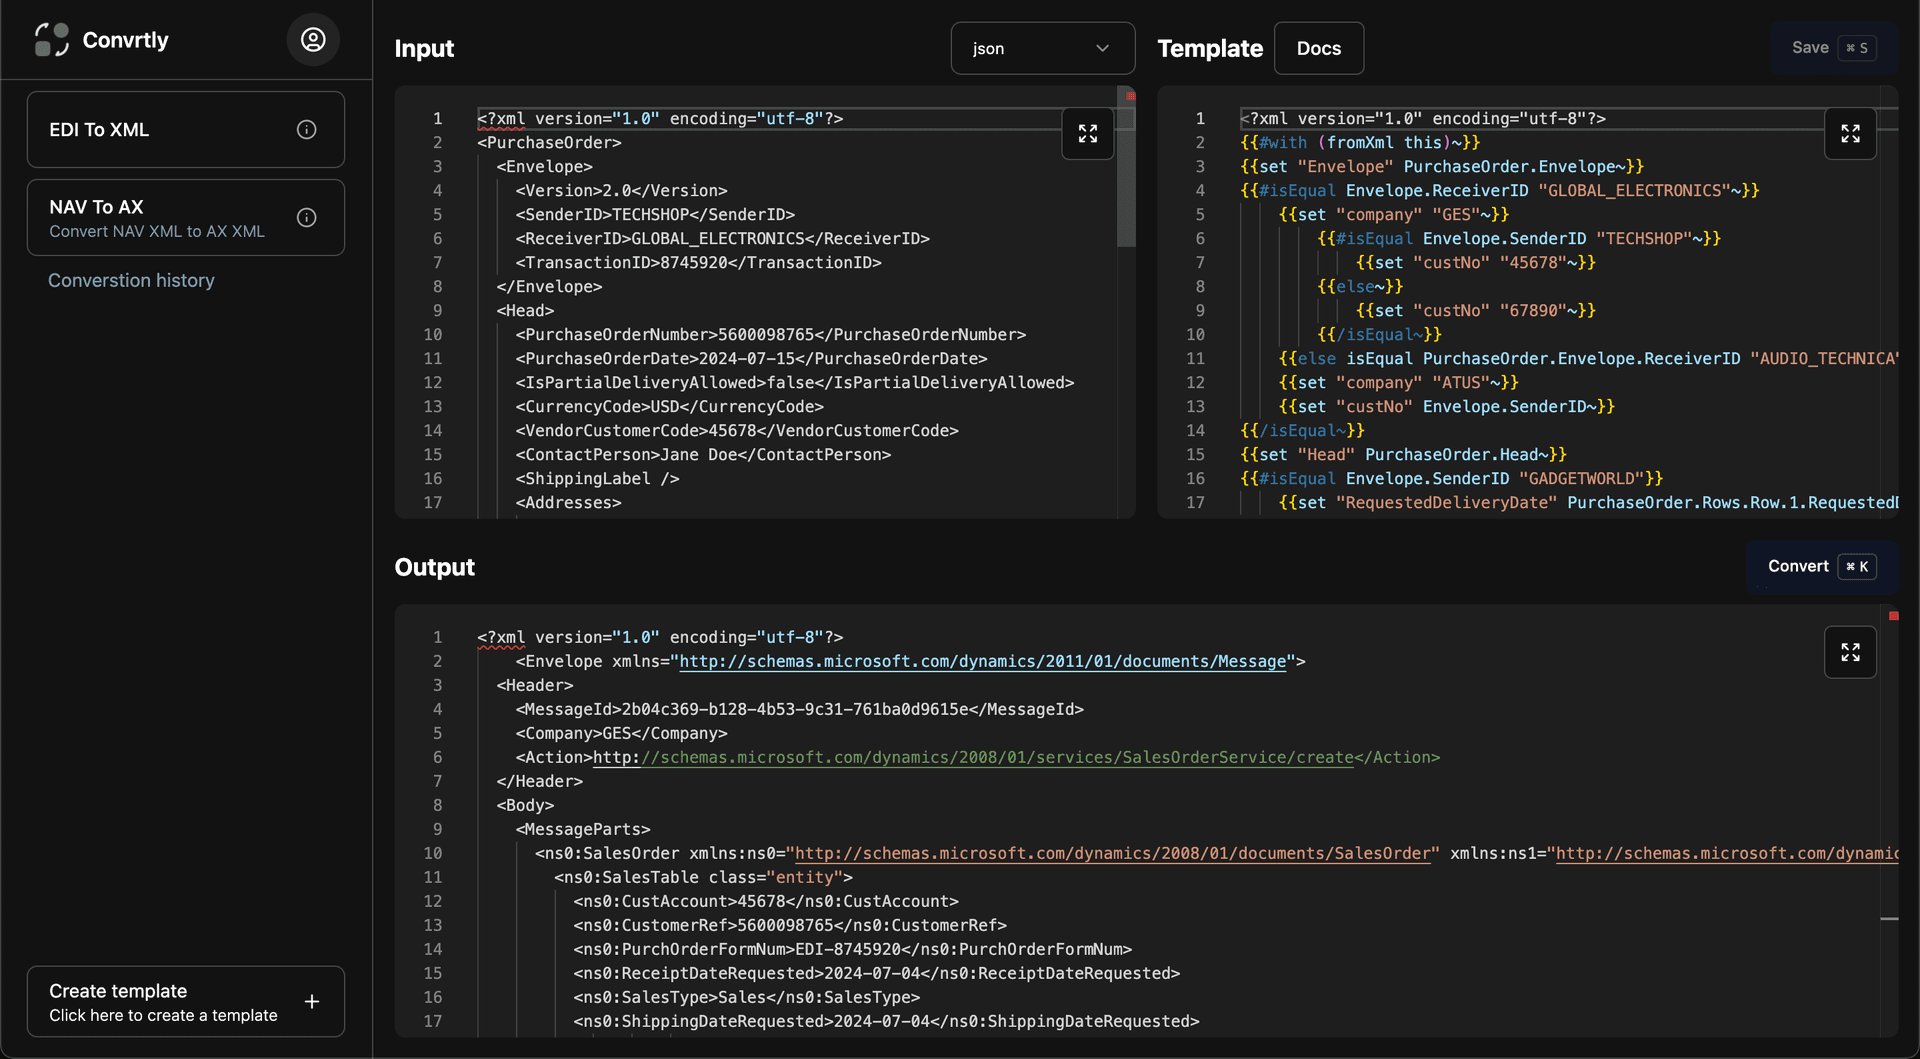Click the Message schema URL in Output

tap(982, 662)
